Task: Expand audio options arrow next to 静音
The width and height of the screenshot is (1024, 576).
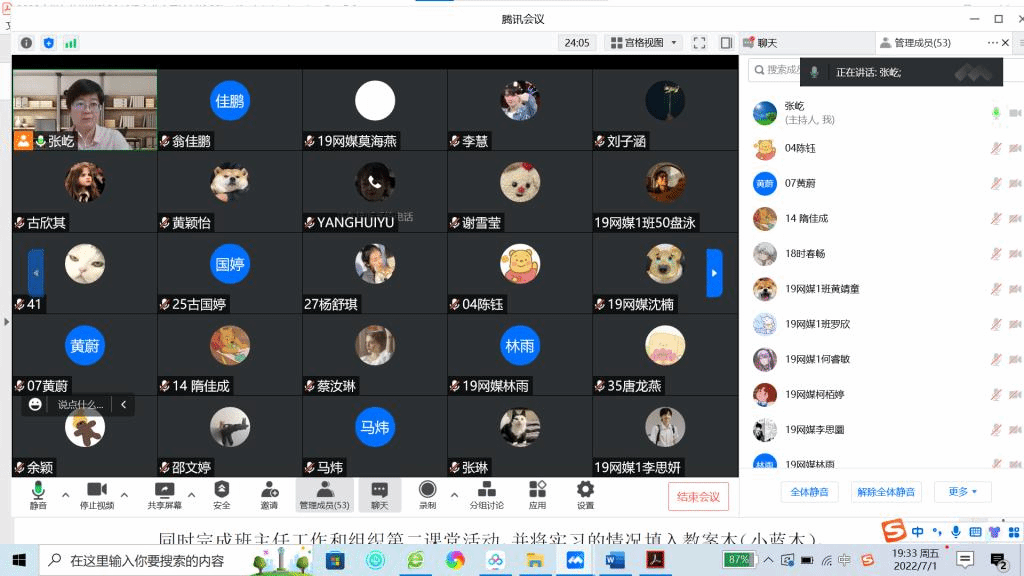Action: 66,494
